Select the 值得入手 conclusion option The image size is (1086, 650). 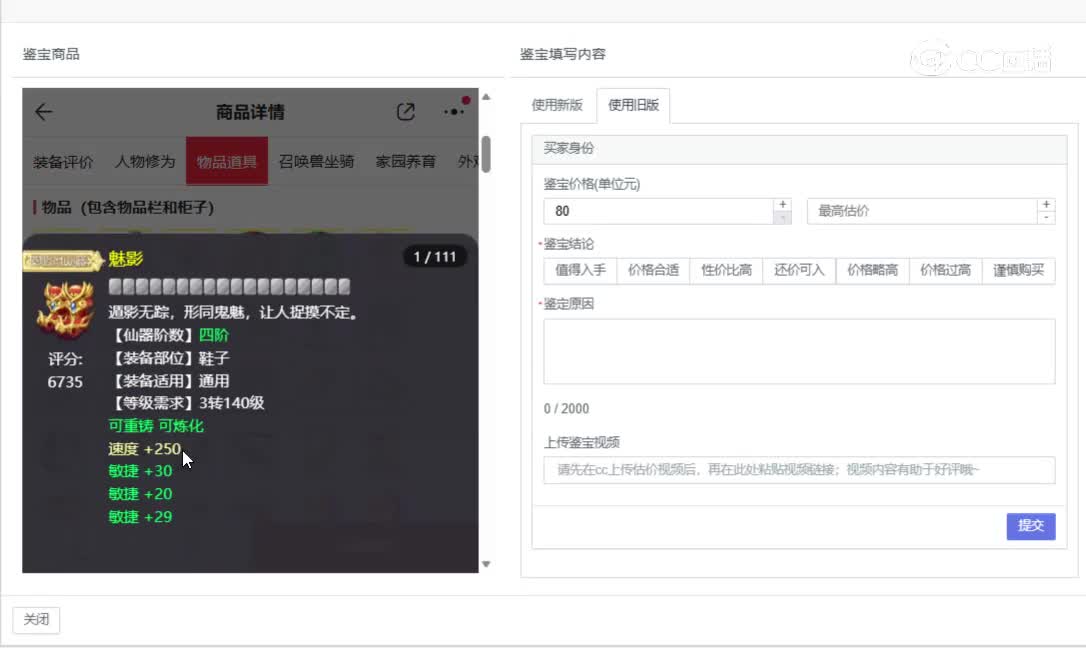[580, 270]
